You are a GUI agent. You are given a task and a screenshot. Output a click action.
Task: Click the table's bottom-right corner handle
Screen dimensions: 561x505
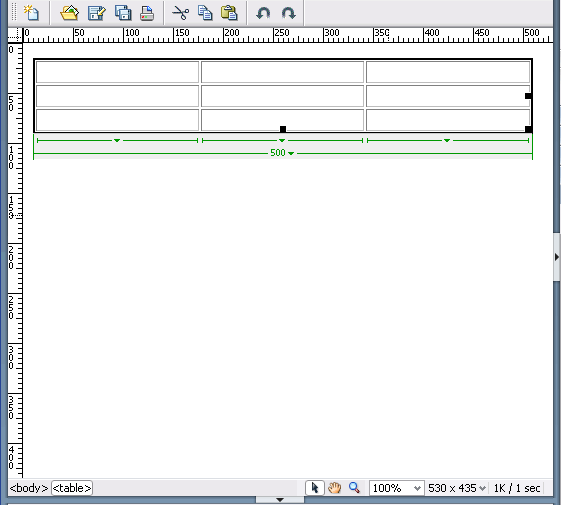[528, 129]
